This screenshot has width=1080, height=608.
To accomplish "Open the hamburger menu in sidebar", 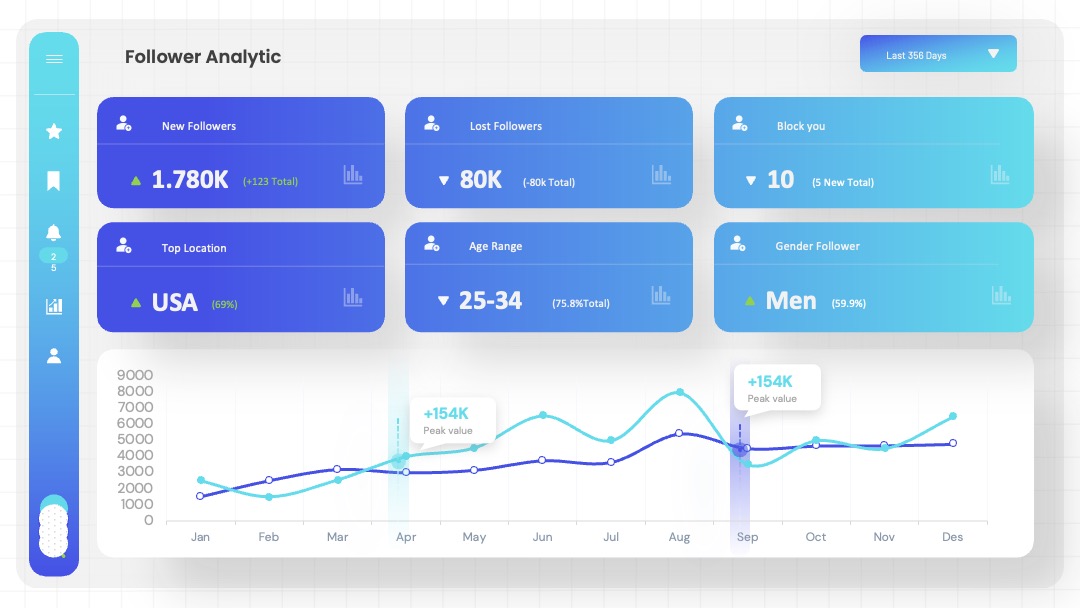I will coord(54,59).
